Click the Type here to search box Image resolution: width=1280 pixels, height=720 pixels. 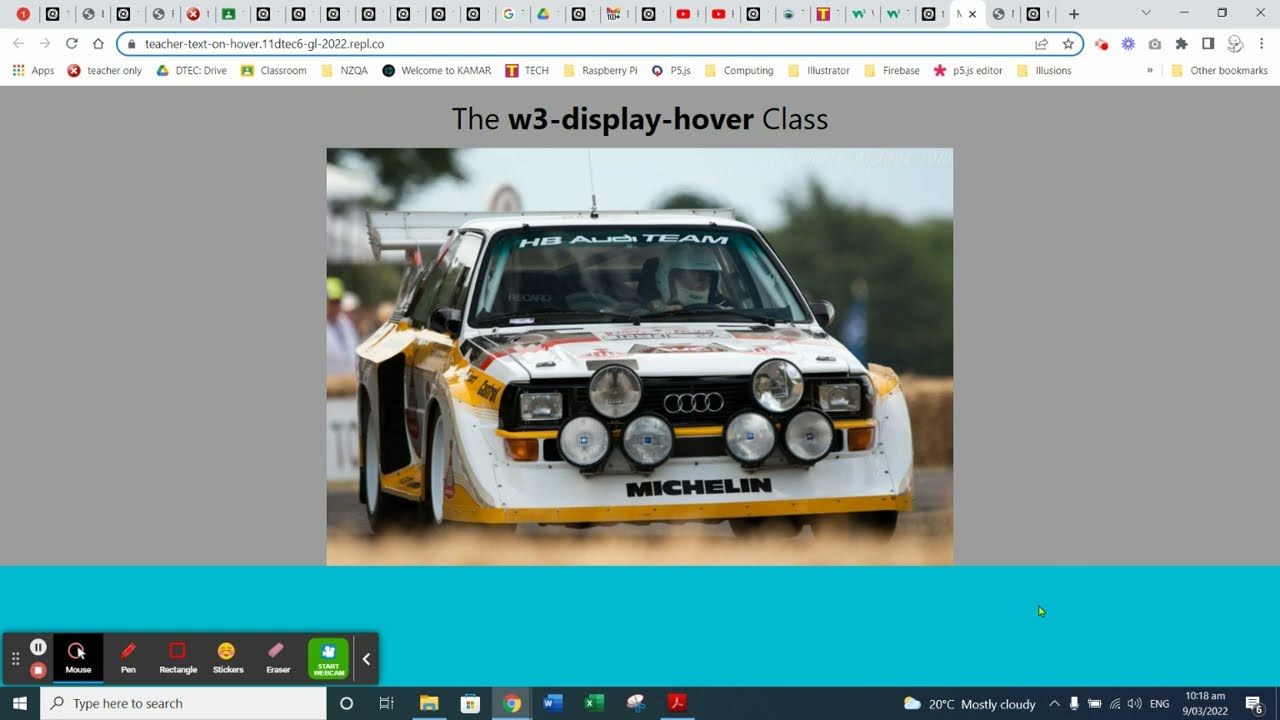183,703
